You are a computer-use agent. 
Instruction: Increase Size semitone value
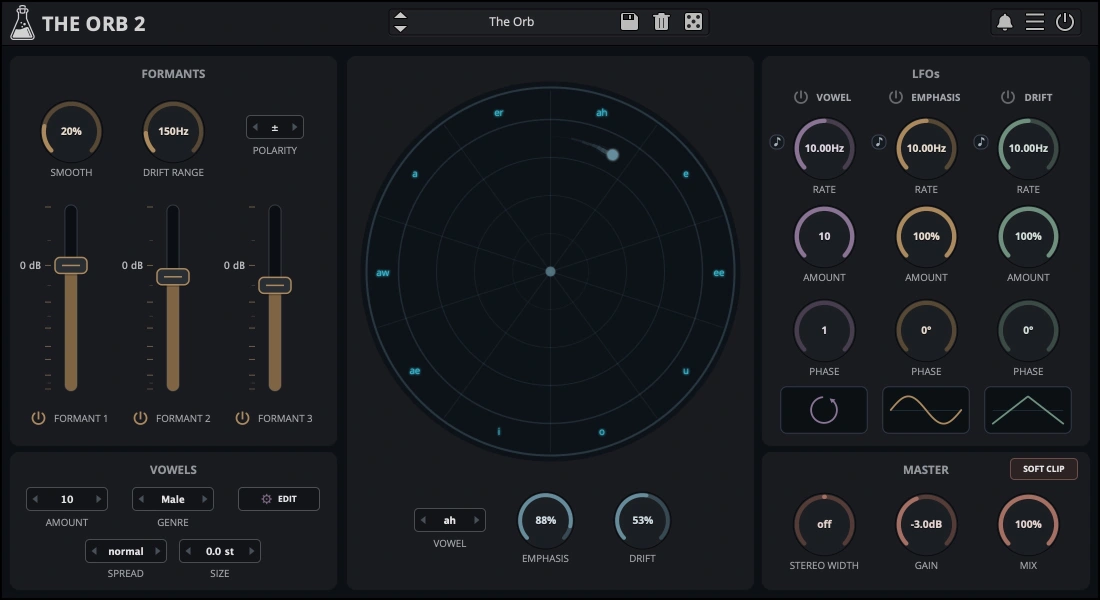coord(252,551)
